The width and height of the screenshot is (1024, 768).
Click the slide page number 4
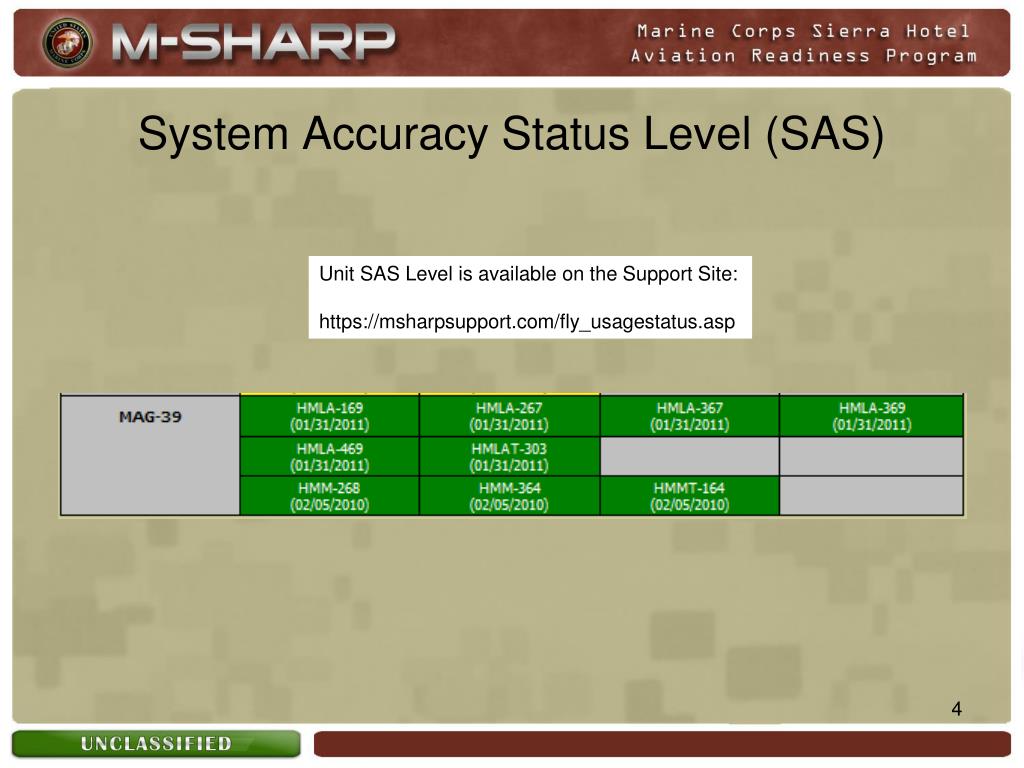pyautogui.click(x=957, y=709)
